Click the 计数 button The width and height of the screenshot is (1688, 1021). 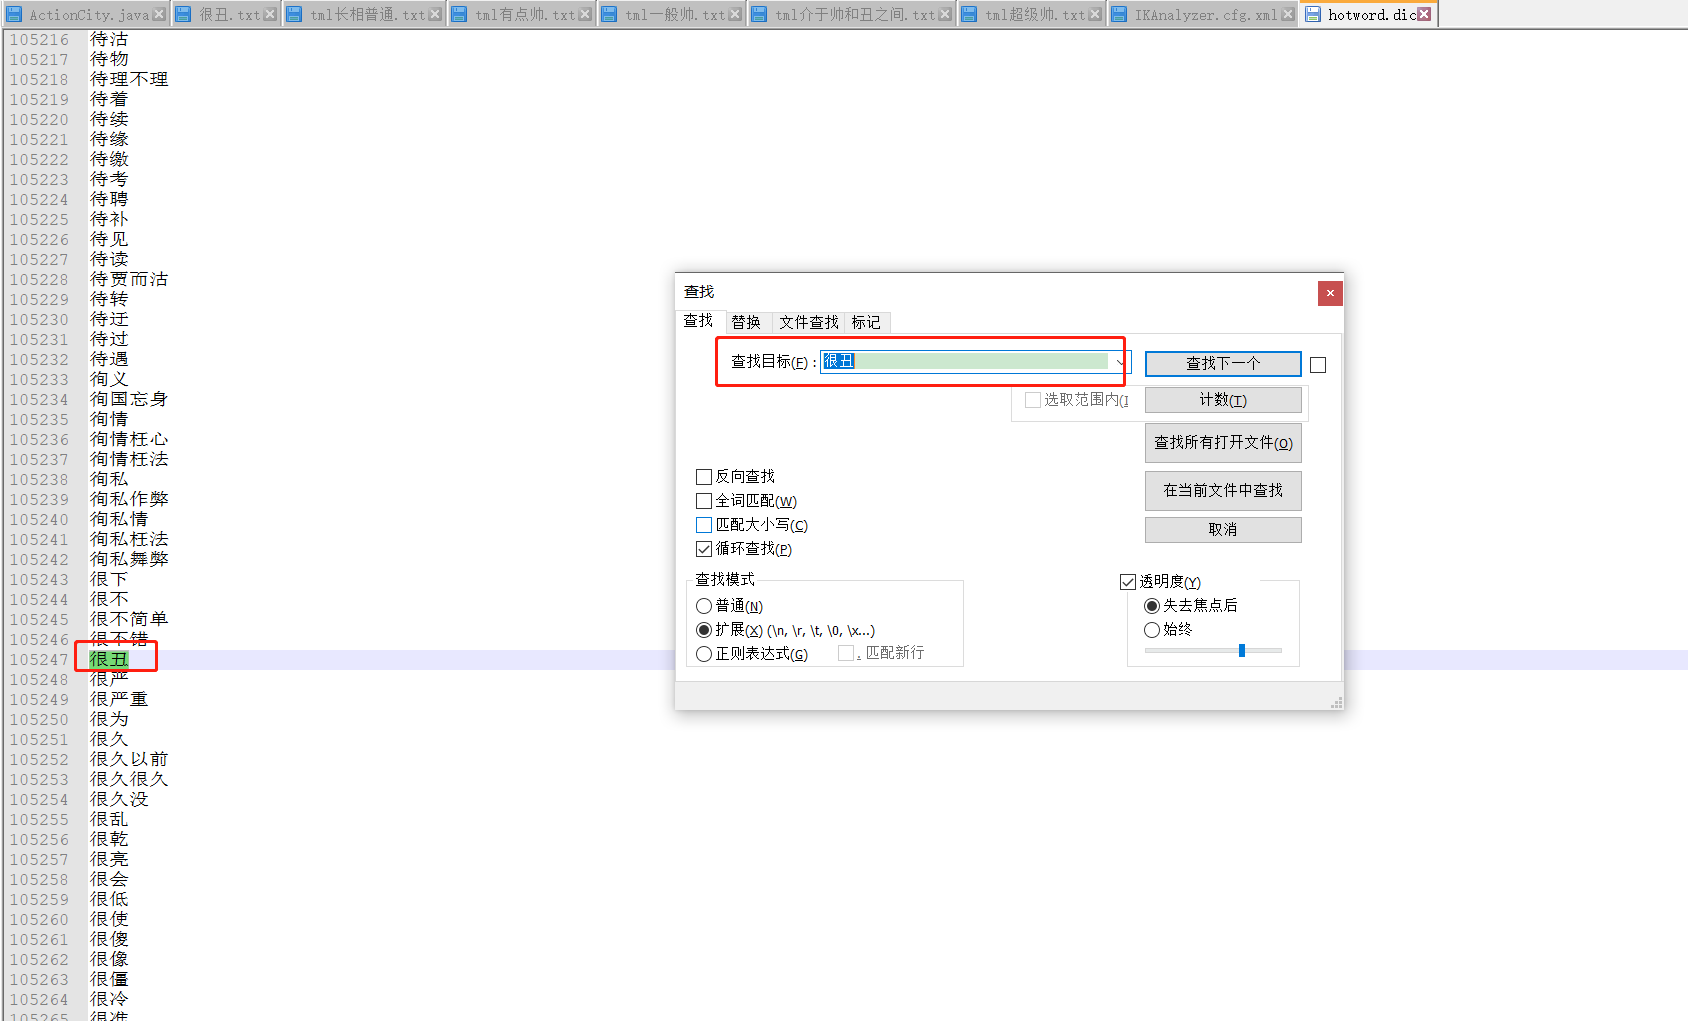(1222, 399)
